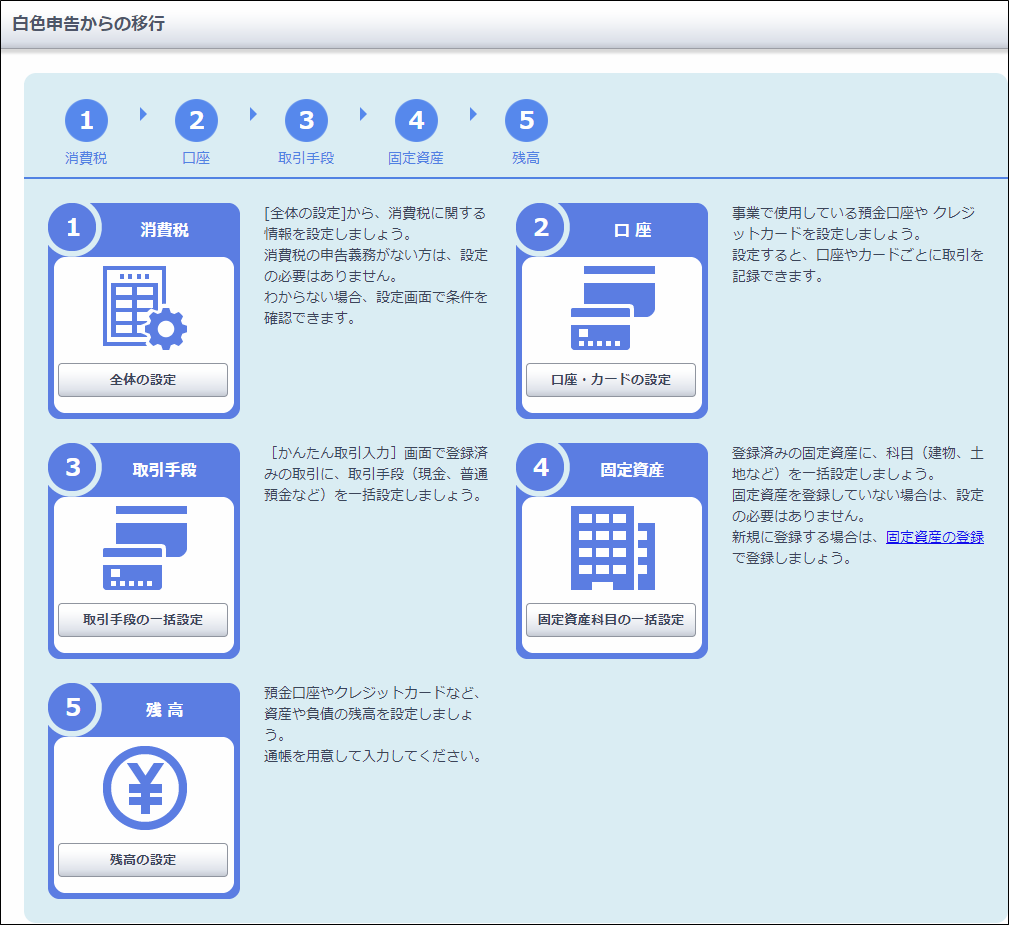This screenshot has width=1009, height=925.
Task: Select step 1 circle in progress bar
Action: point(86,122)
